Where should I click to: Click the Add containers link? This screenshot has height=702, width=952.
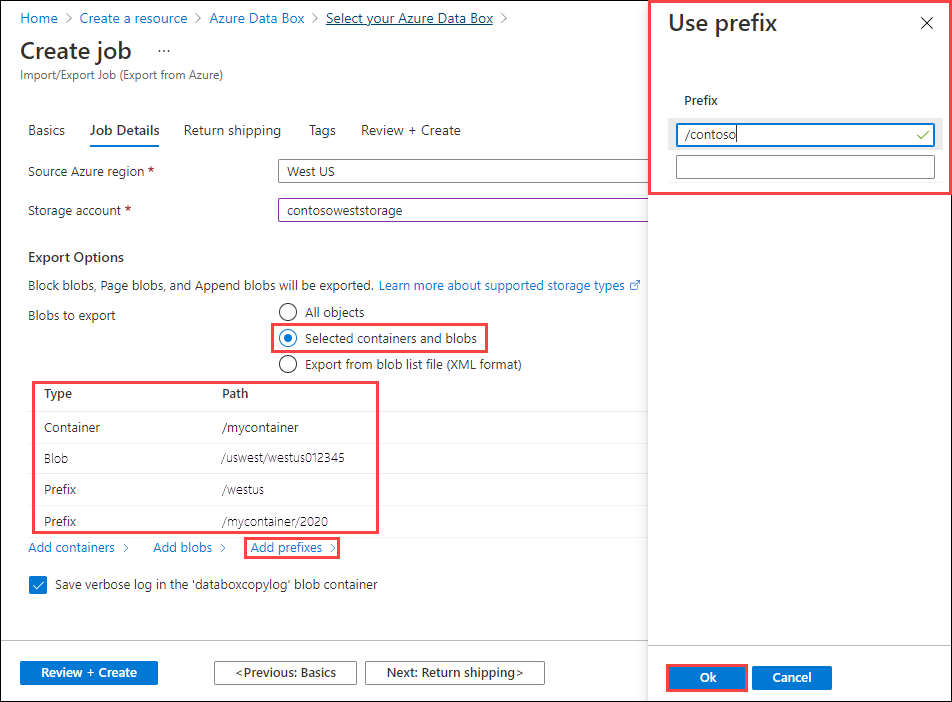(x=71, y=547)
